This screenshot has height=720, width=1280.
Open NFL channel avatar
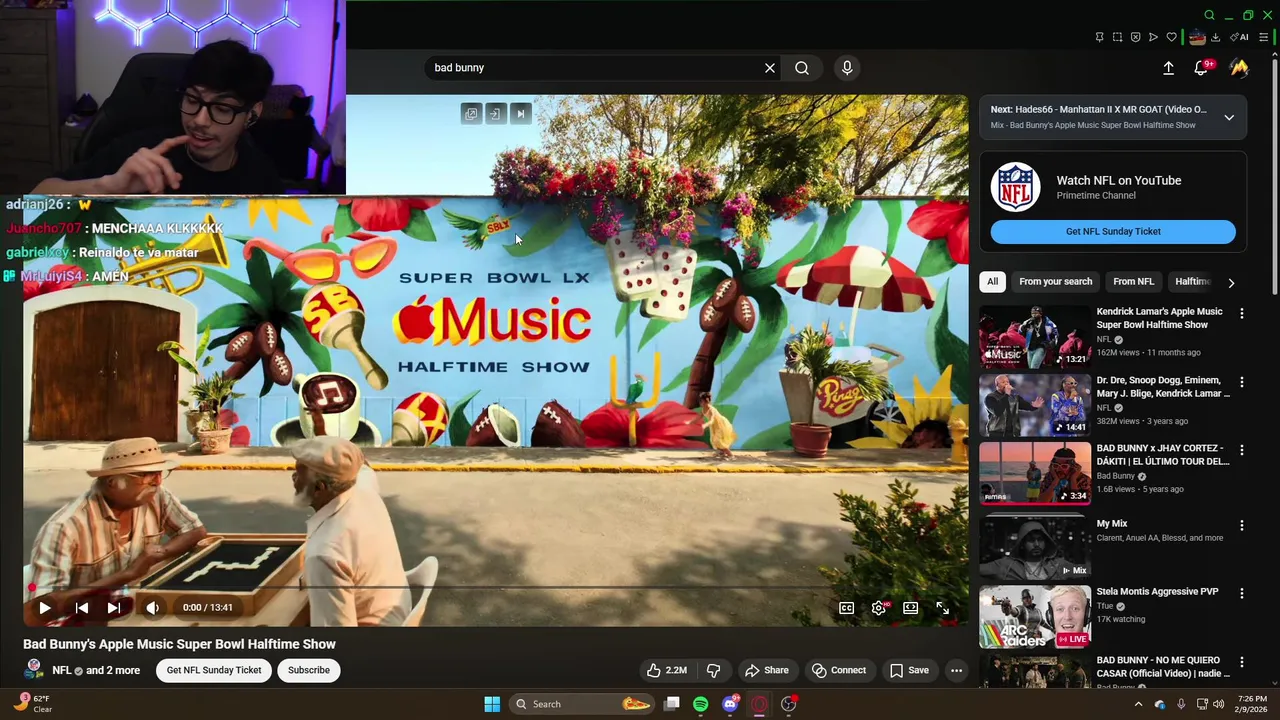tap(34, 670)
